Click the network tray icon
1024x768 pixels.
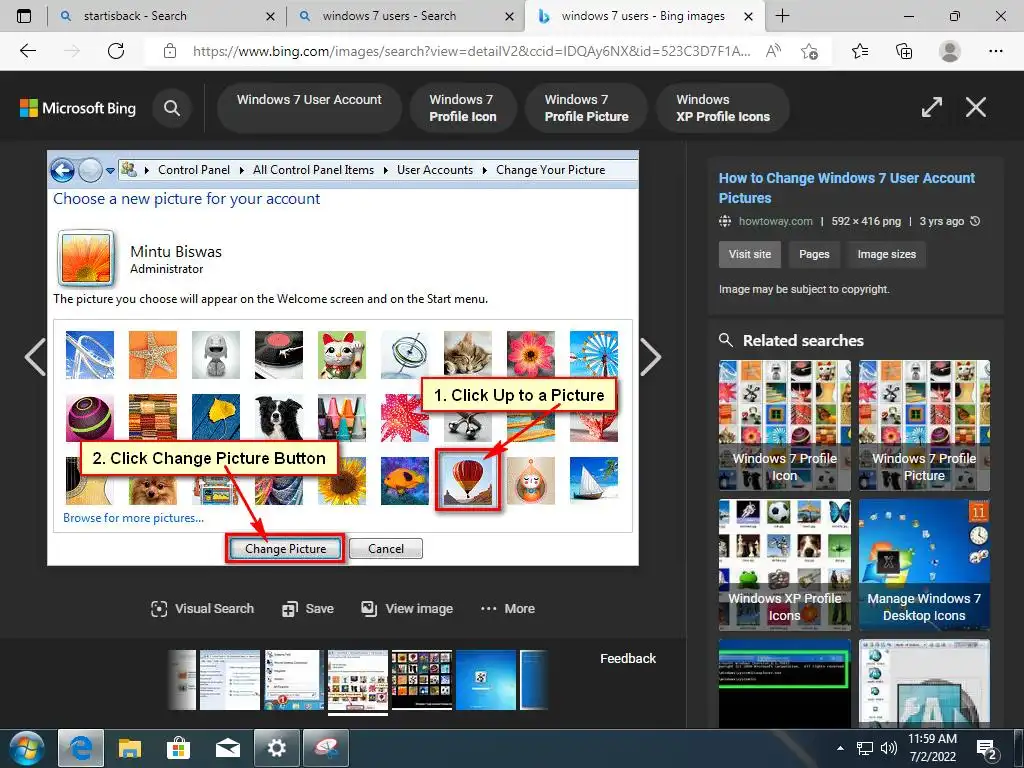click(x=865, y=748)
